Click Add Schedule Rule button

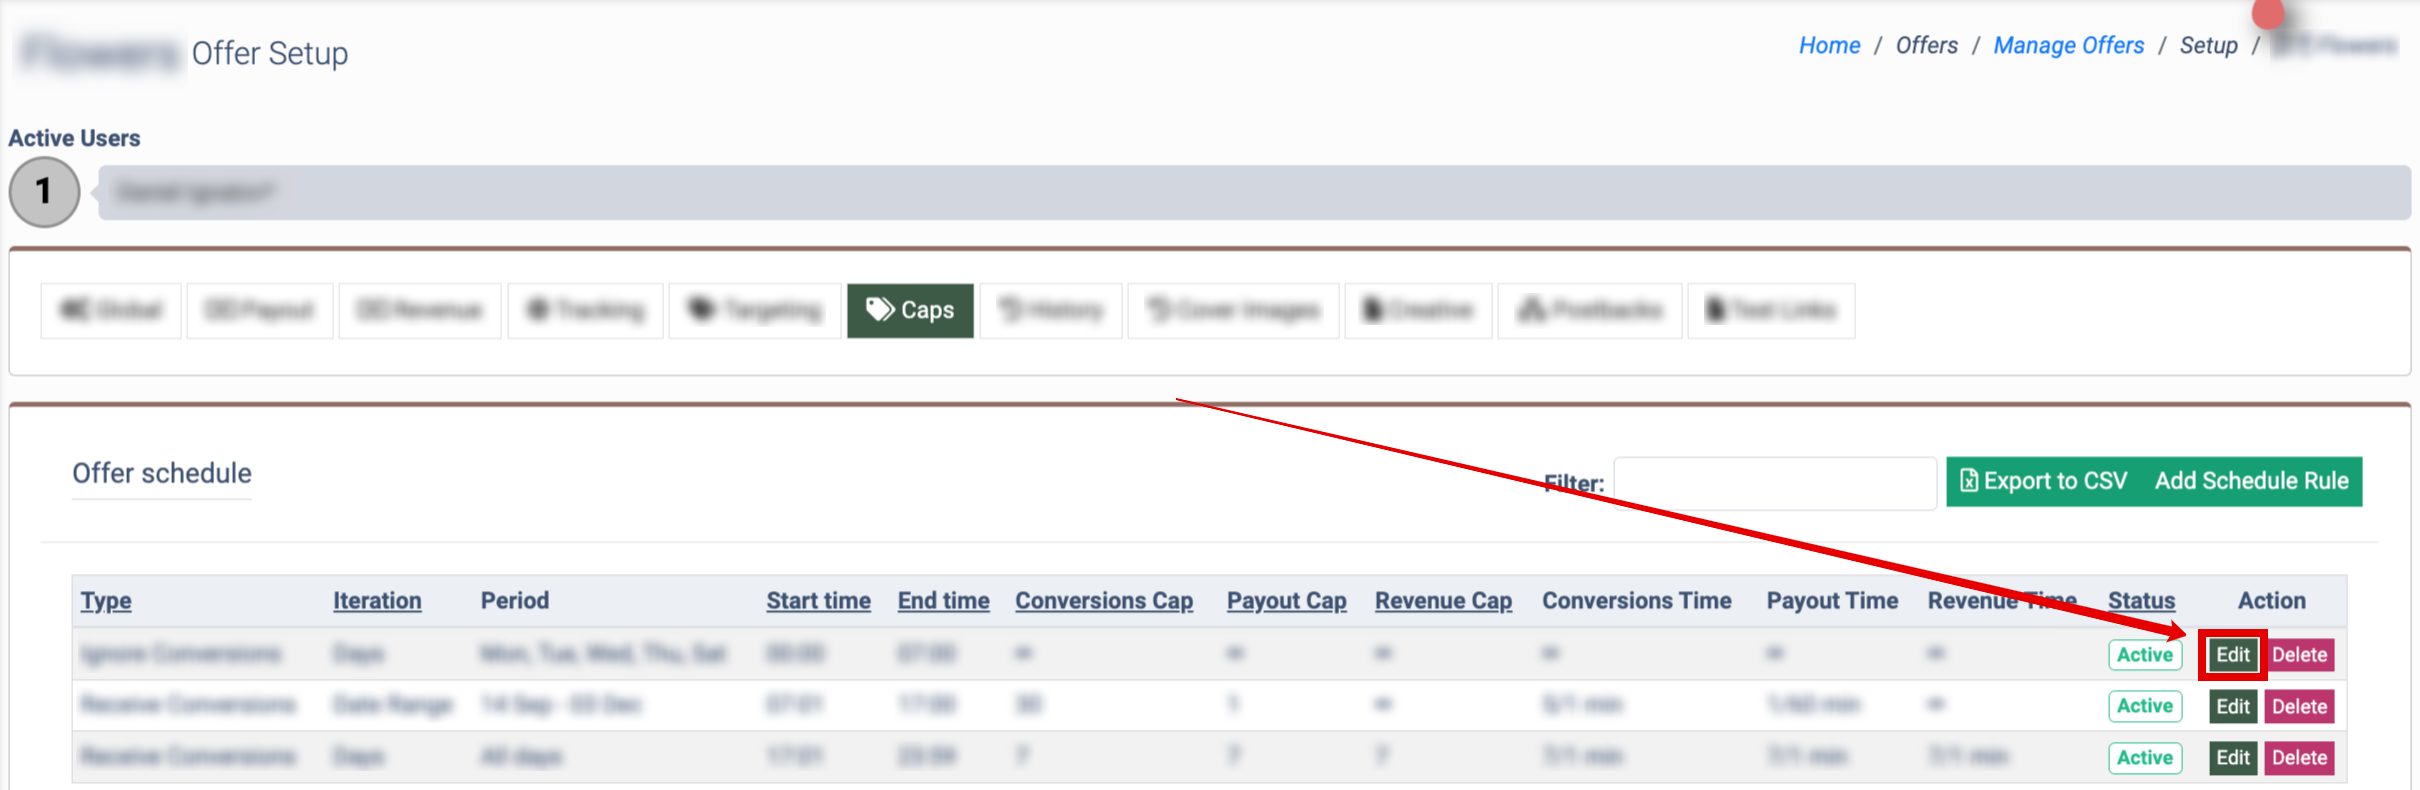[x=2251, y=481]
